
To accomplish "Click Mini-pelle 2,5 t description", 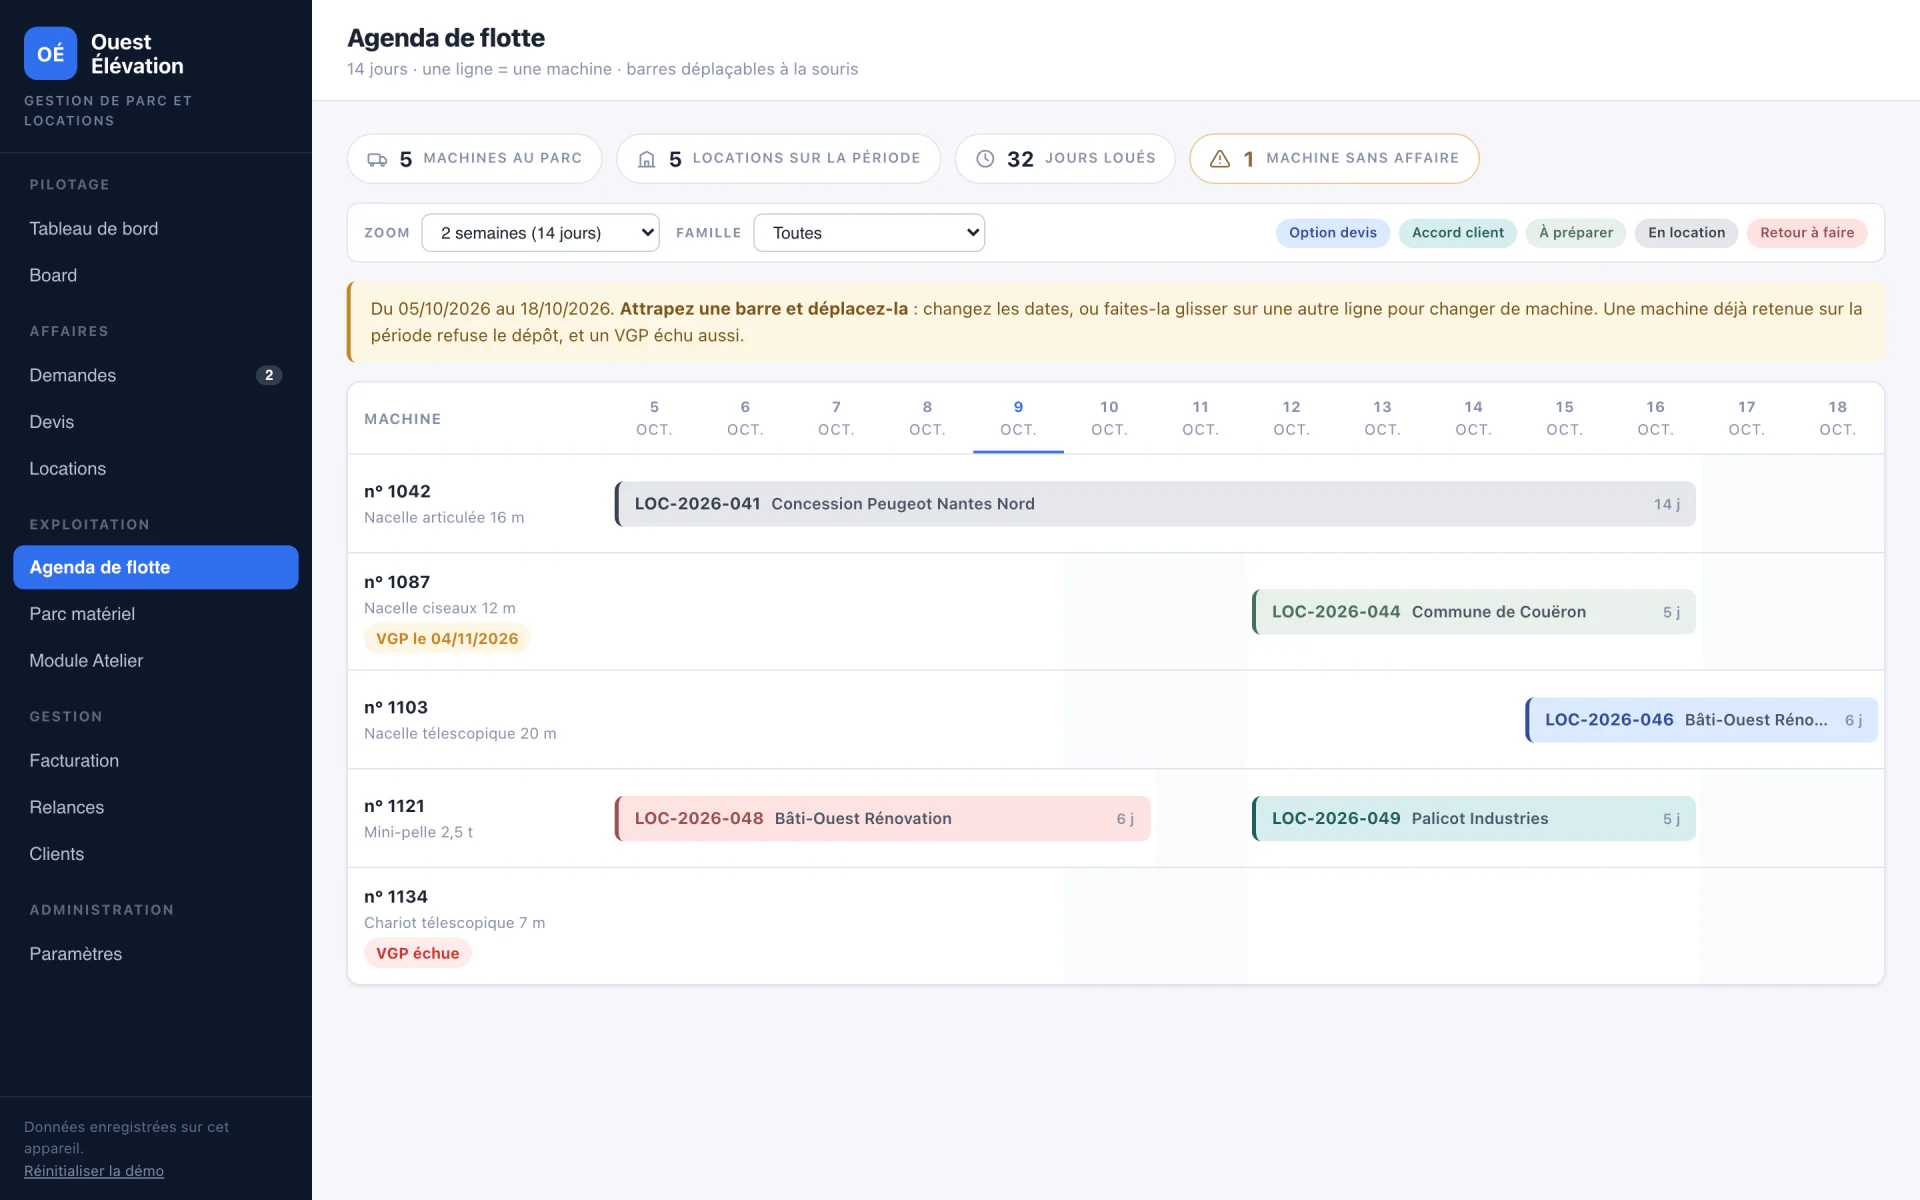I will pos(418,832).
